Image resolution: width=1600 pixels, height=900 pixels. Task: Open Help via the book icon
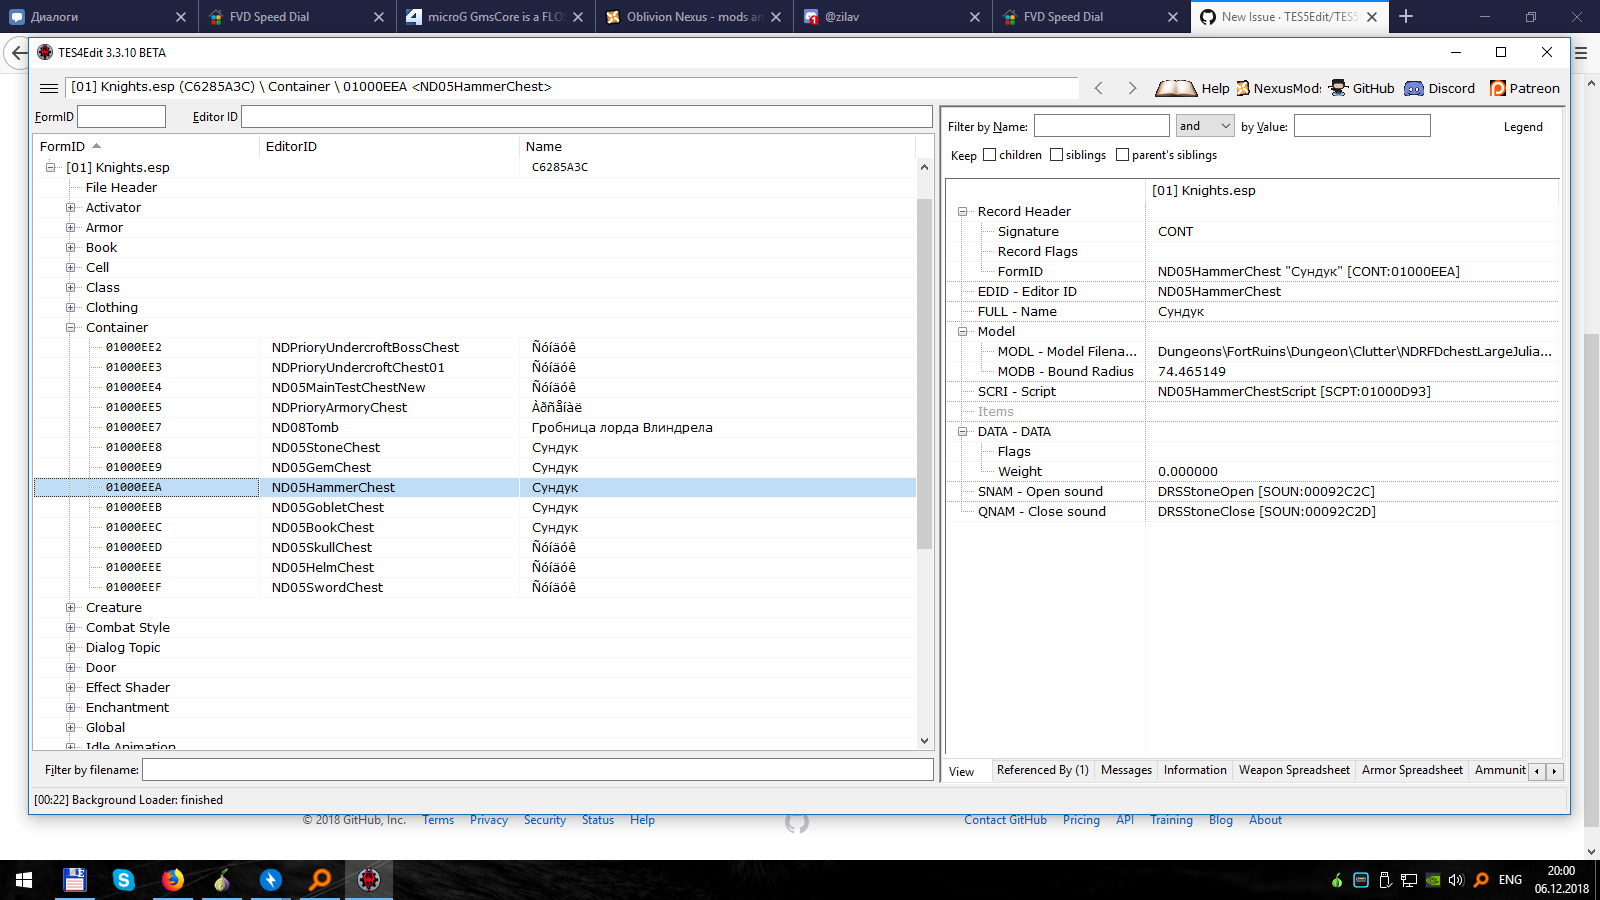(1176, 88)
